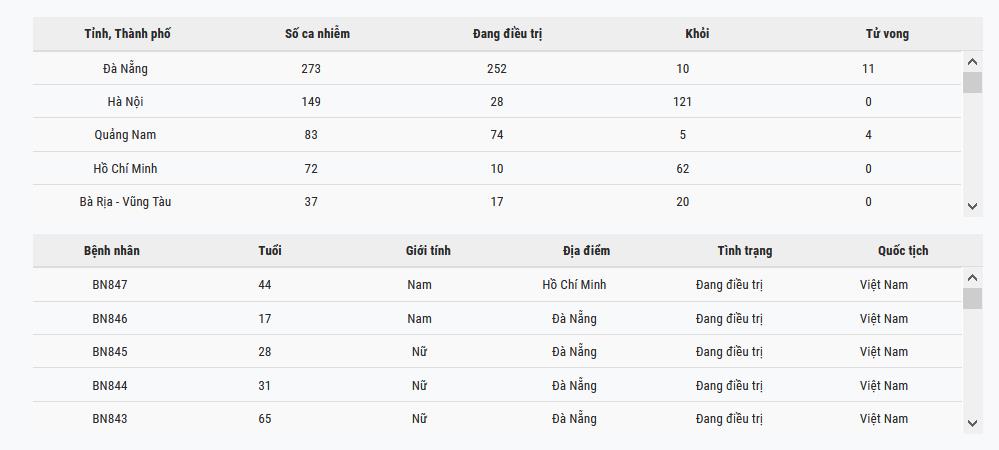The width and height of the screenshot is (999, 450).
Task: Grab the patient table scrollbar thumb
Action: [972, 298]
